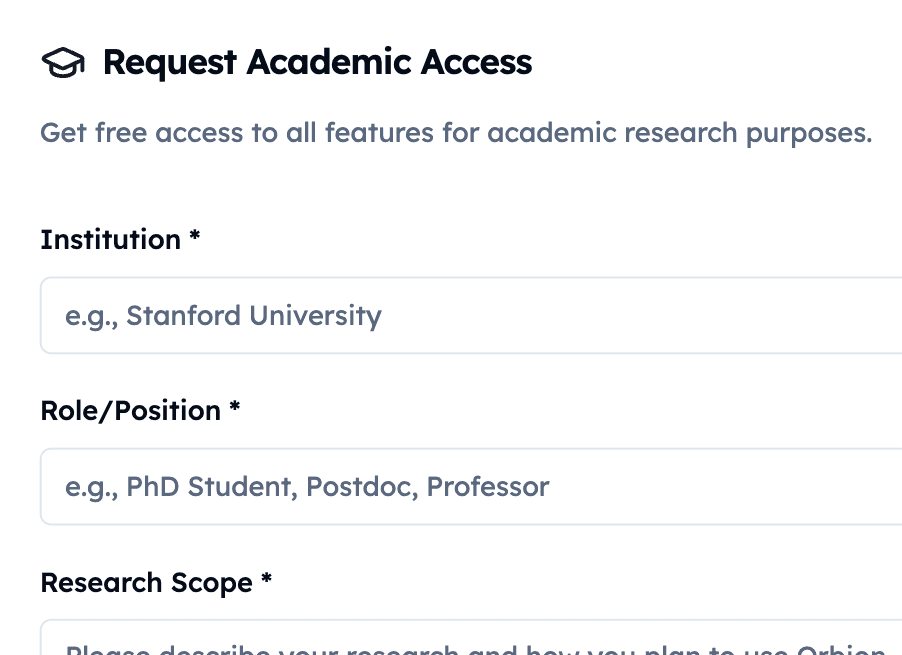Screen dimensions: 902x655
Task: Click the free access description subtitle
Action: tap(456, 132)
